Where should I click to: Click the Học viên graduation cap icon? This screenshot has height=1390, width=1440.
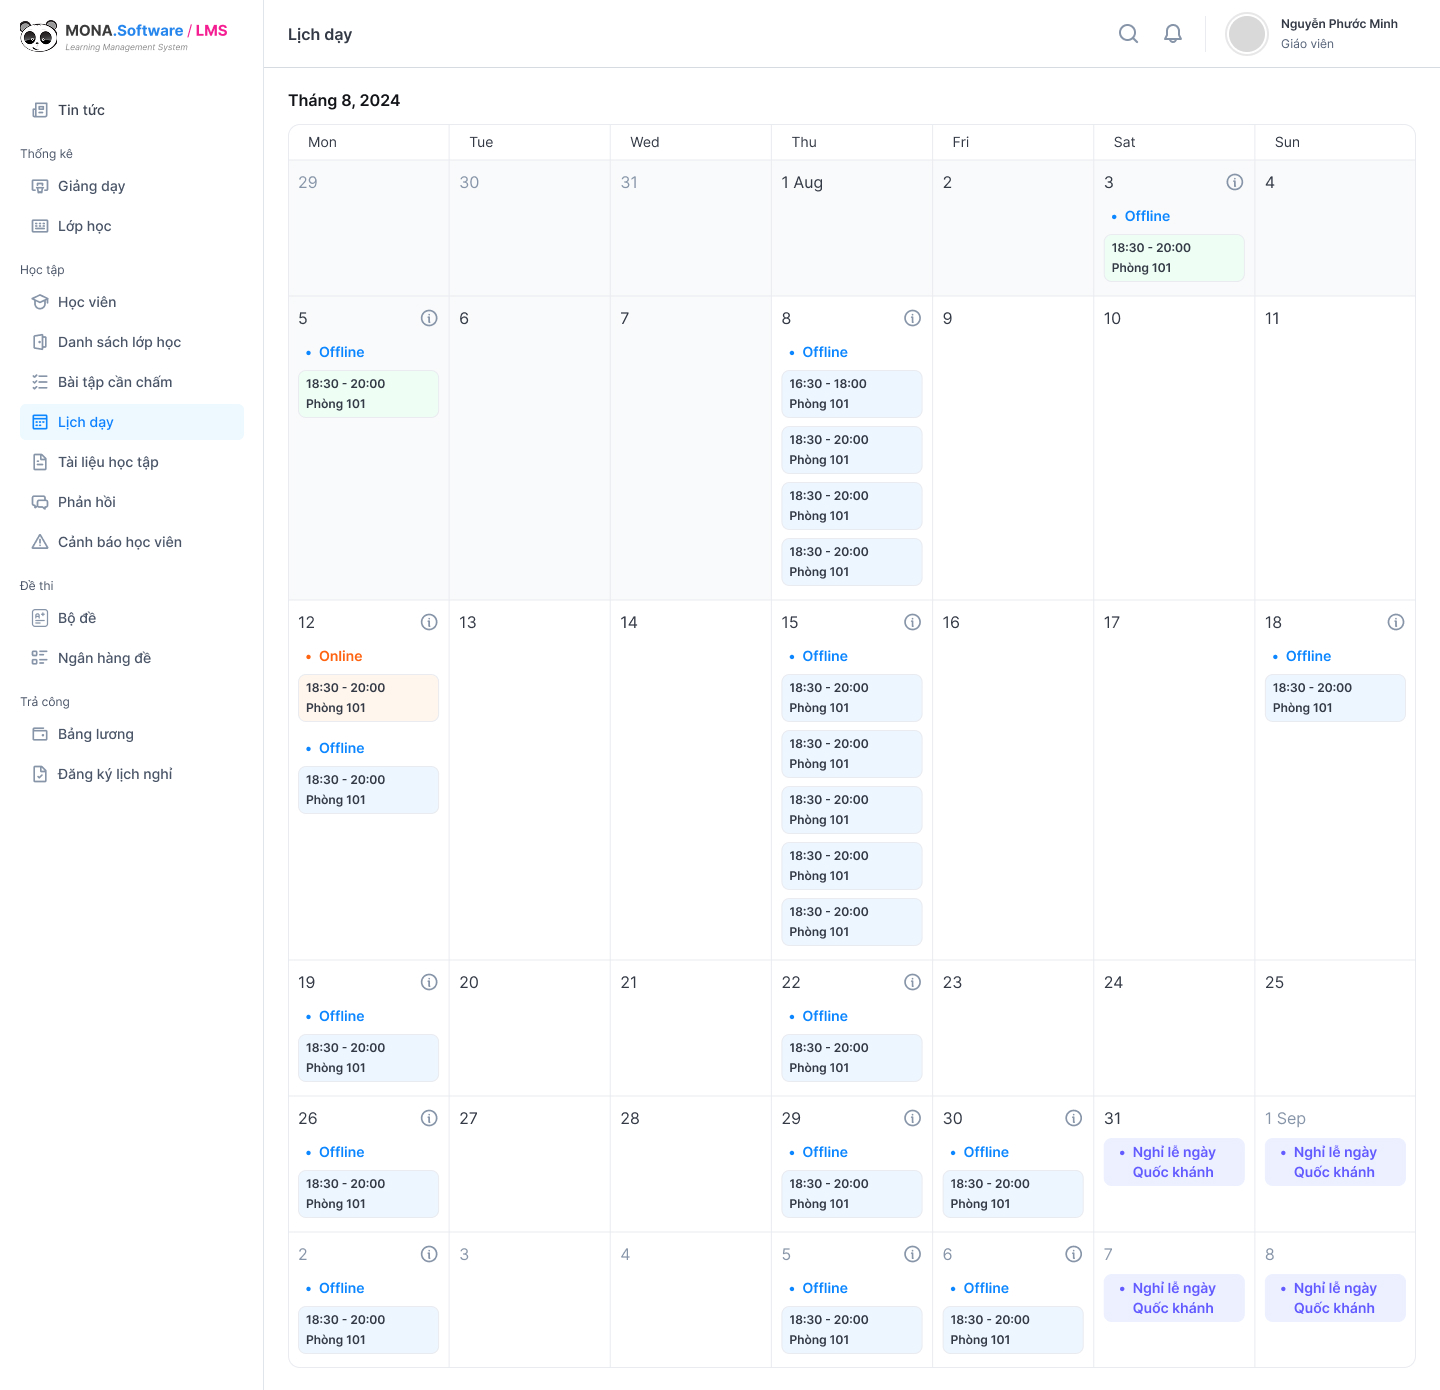[40, 302]
